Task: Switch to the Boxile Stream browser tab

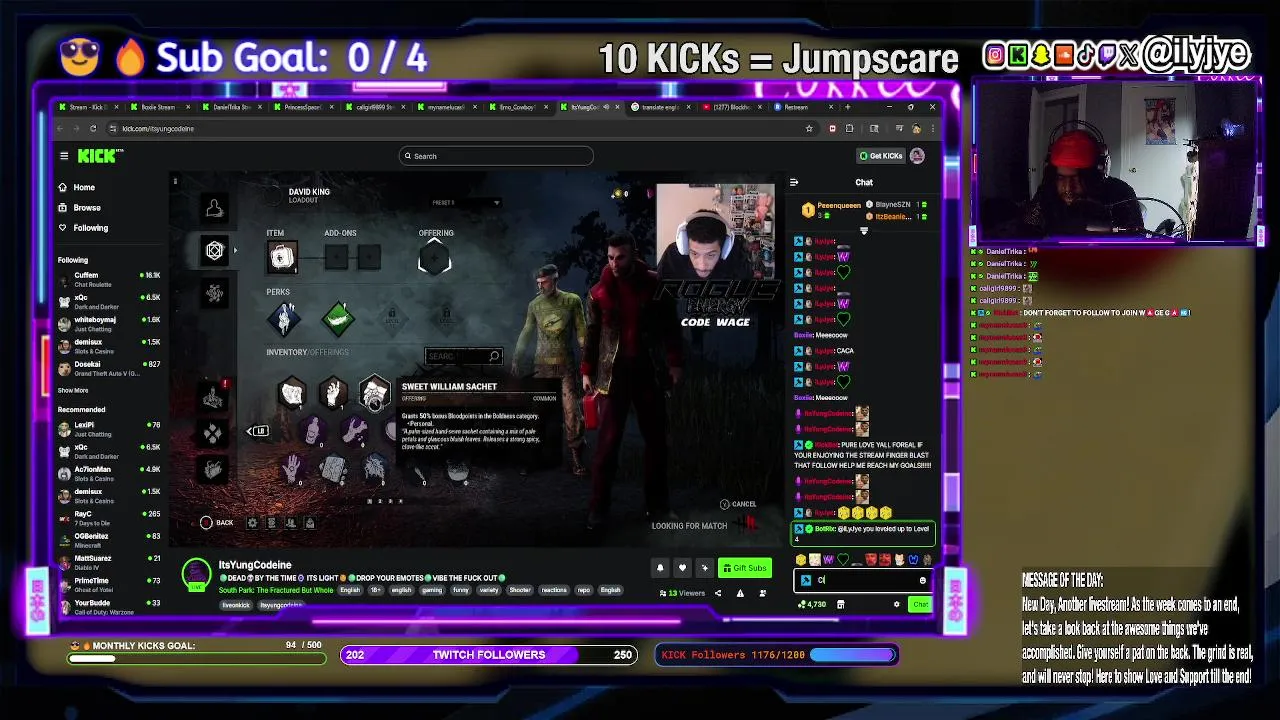Action: 162,107
